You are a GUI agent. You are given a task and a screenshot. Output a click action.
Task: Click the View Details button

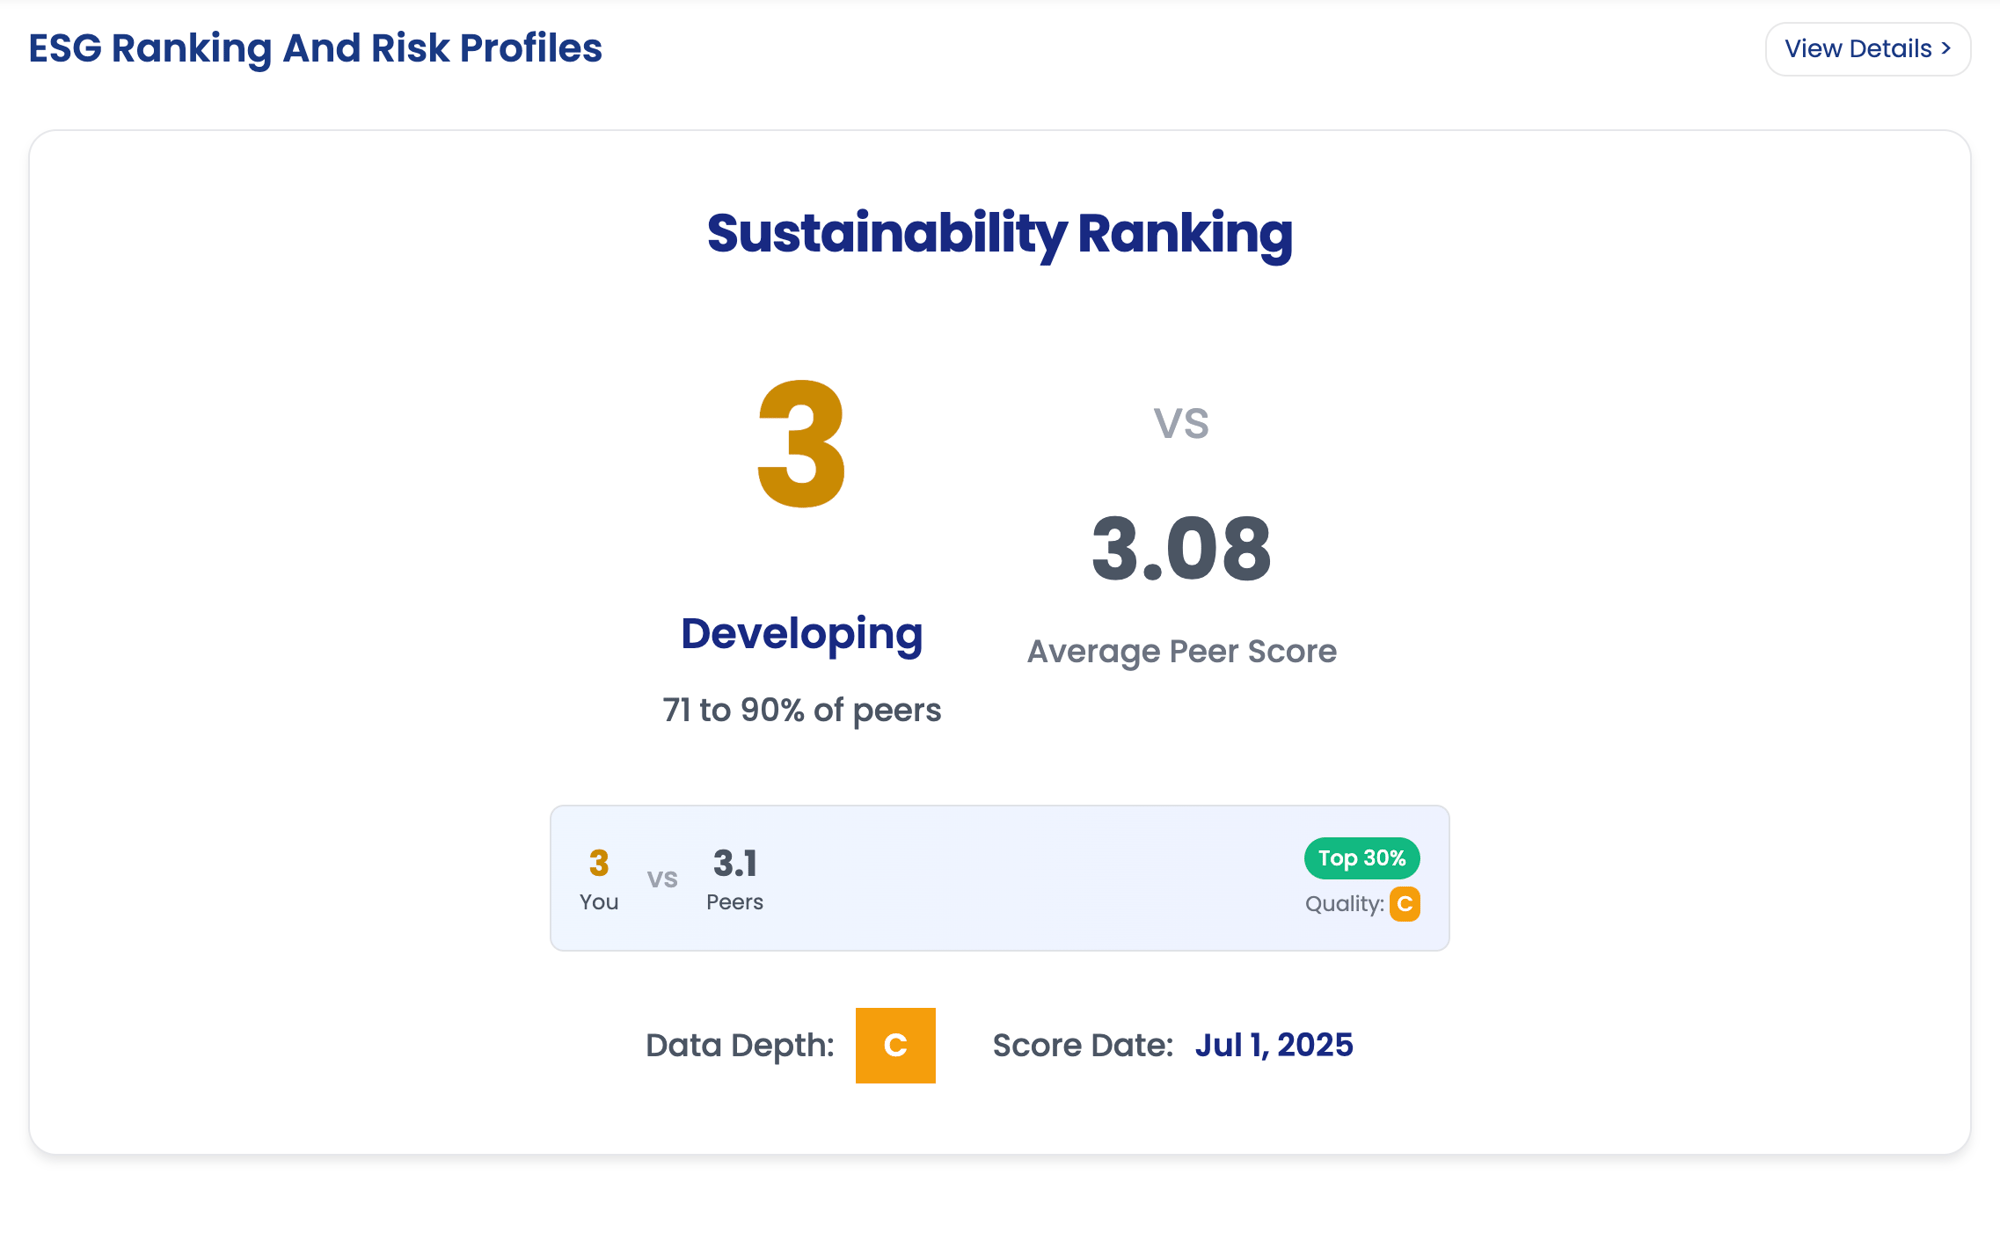click(x=1866, y=49)
